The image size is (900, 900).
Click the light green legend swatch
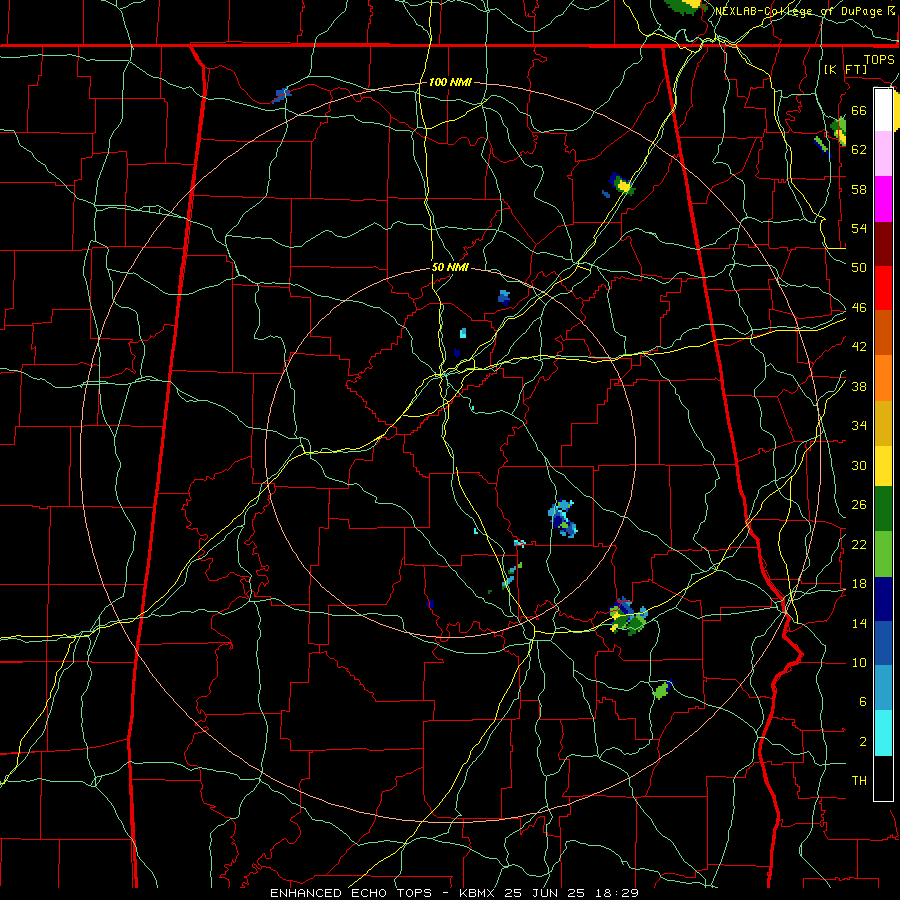883,553
